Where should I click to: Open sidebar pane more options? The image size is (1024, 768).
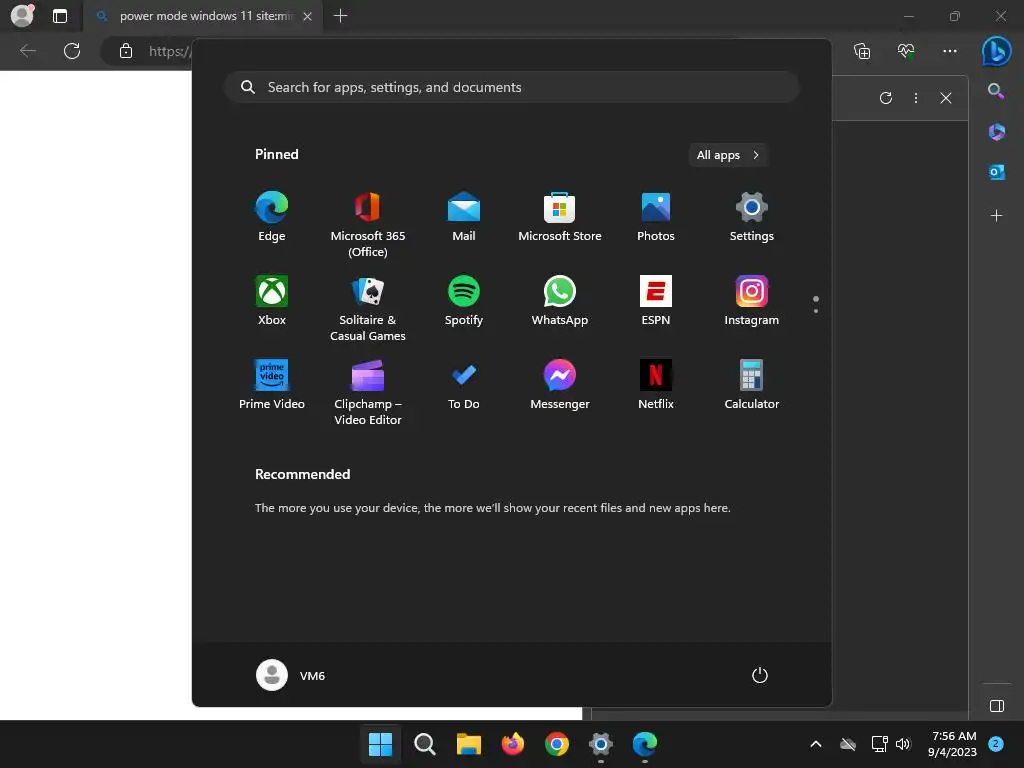coord(916,98)
